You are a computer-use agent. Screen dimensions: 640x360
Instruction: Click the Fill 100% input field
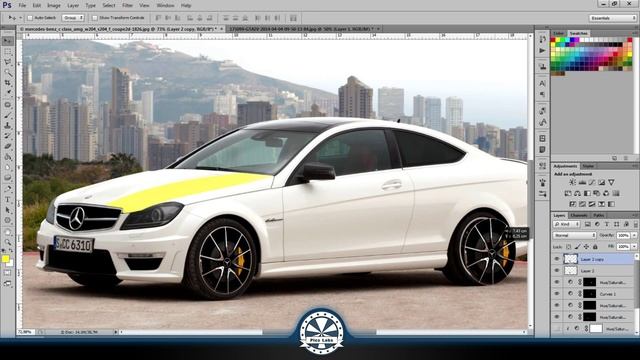623,247
